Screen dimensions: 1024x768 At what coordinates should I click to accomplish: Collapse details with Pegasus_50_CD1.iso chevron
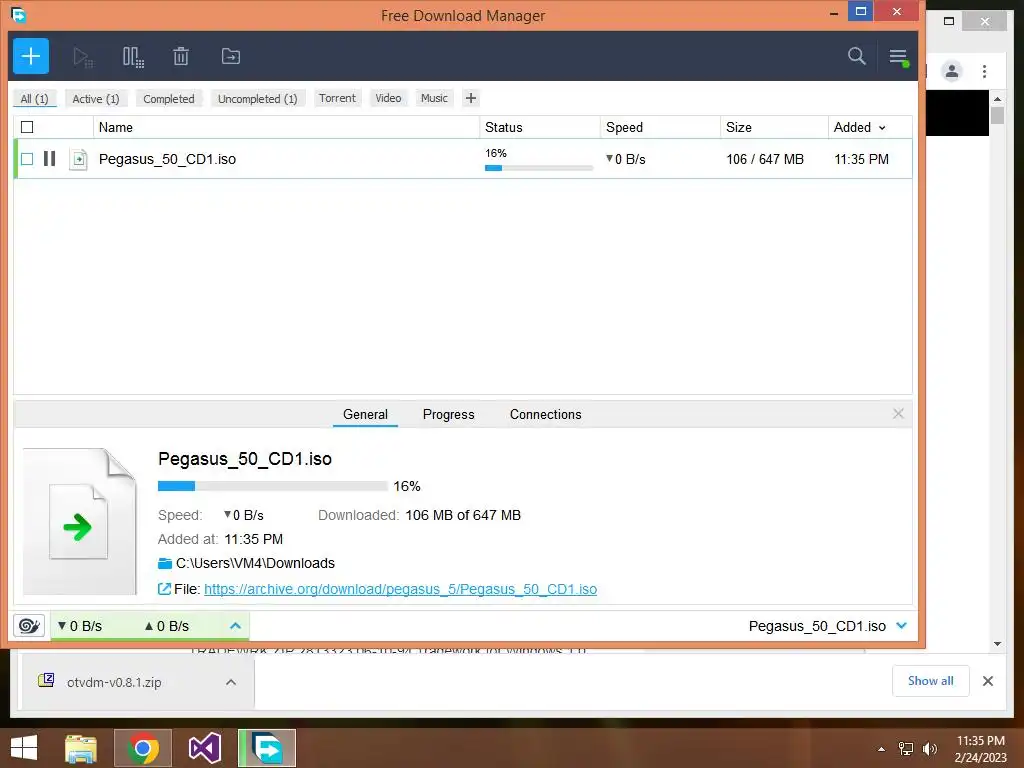click(x=902, y=626)
